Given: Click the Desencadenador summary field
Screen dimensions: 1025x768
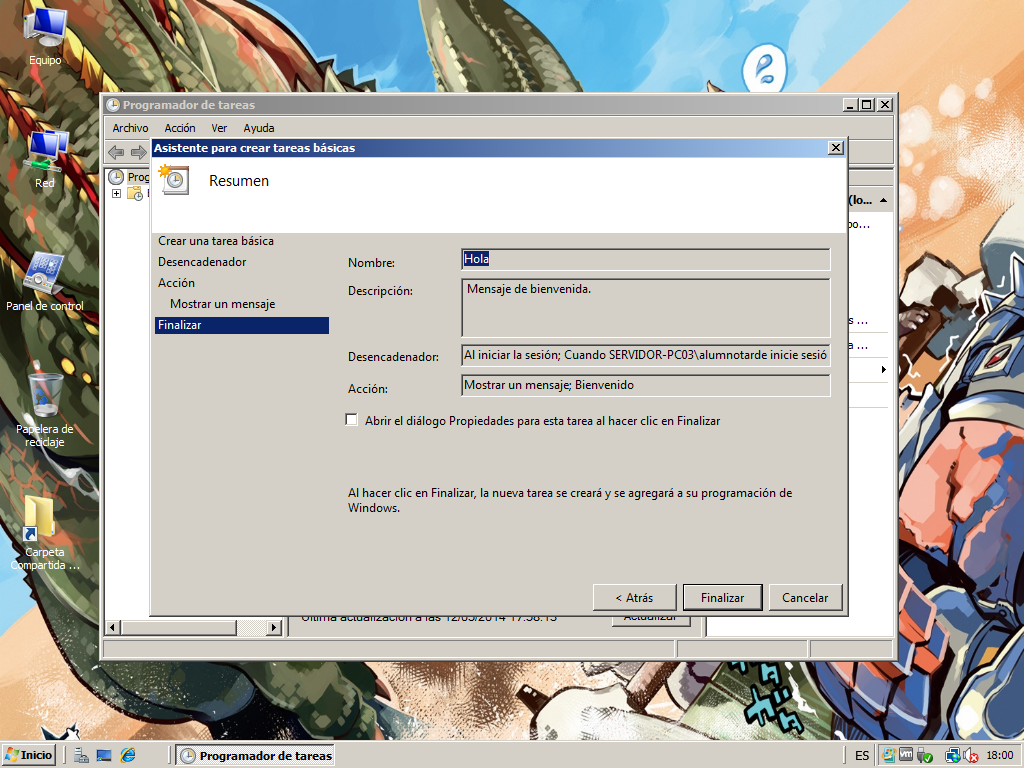Looking at the screenshot, I should click(646, 355).
